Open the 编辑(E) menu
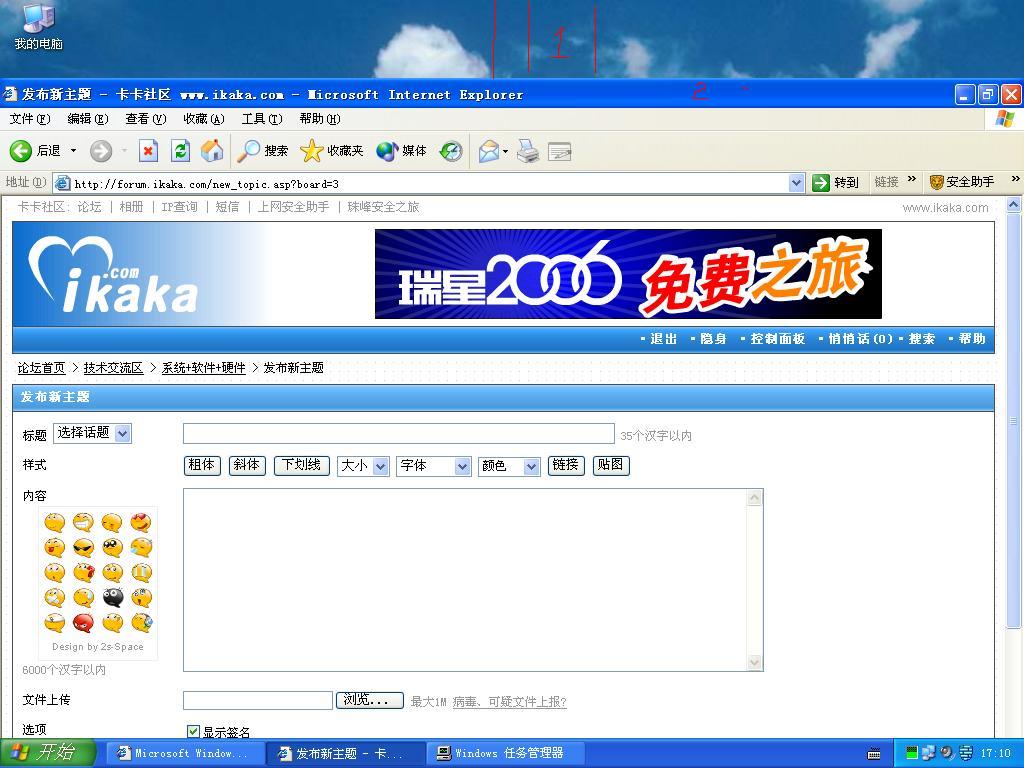This screenshot has height=768, width=1024. tap(88, 119)
